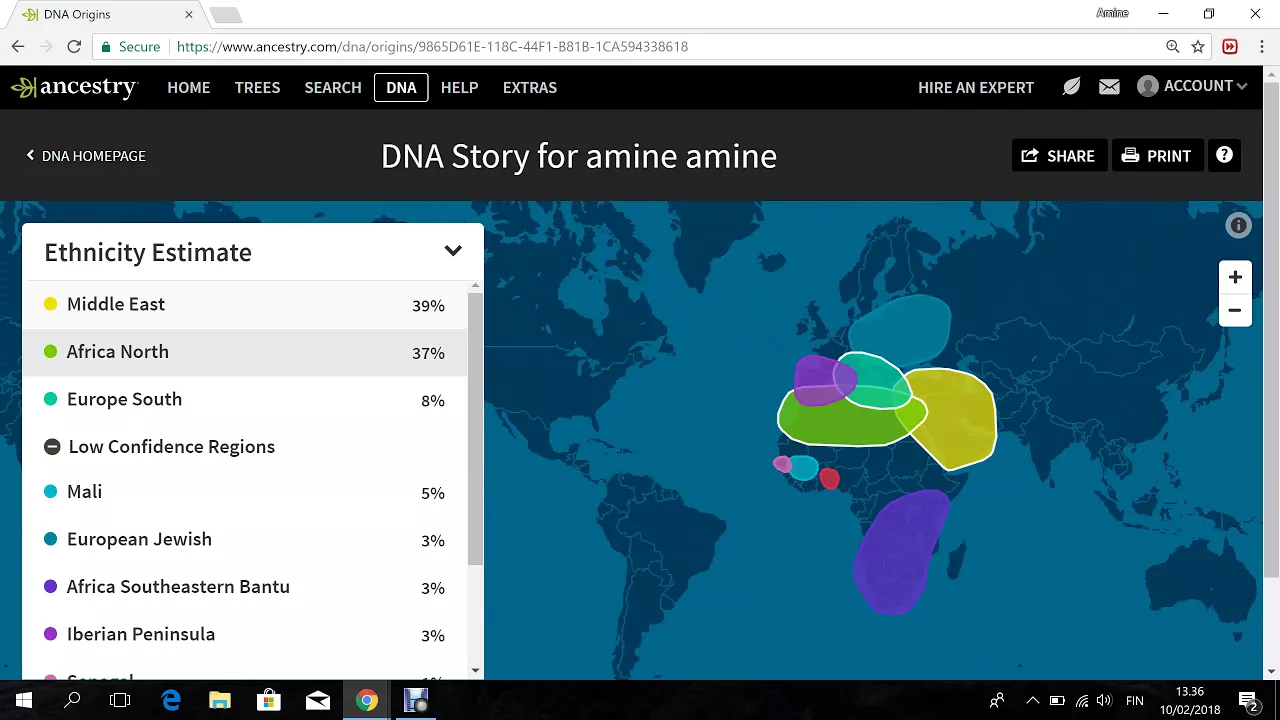Zoom in the map with plus
Image resolution: width=1280 pixels, height=720 pixels.
coord(1235,277)
